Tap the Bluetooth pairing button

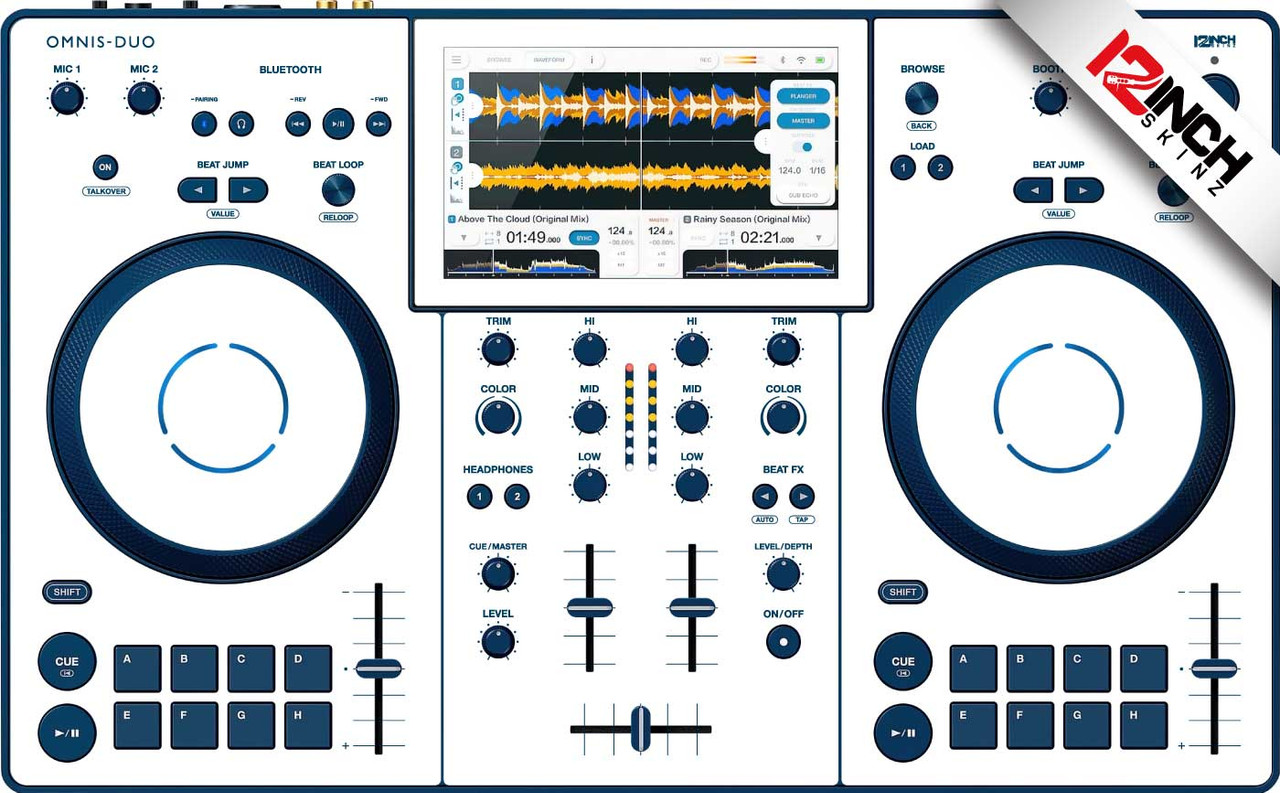(205, 124)
